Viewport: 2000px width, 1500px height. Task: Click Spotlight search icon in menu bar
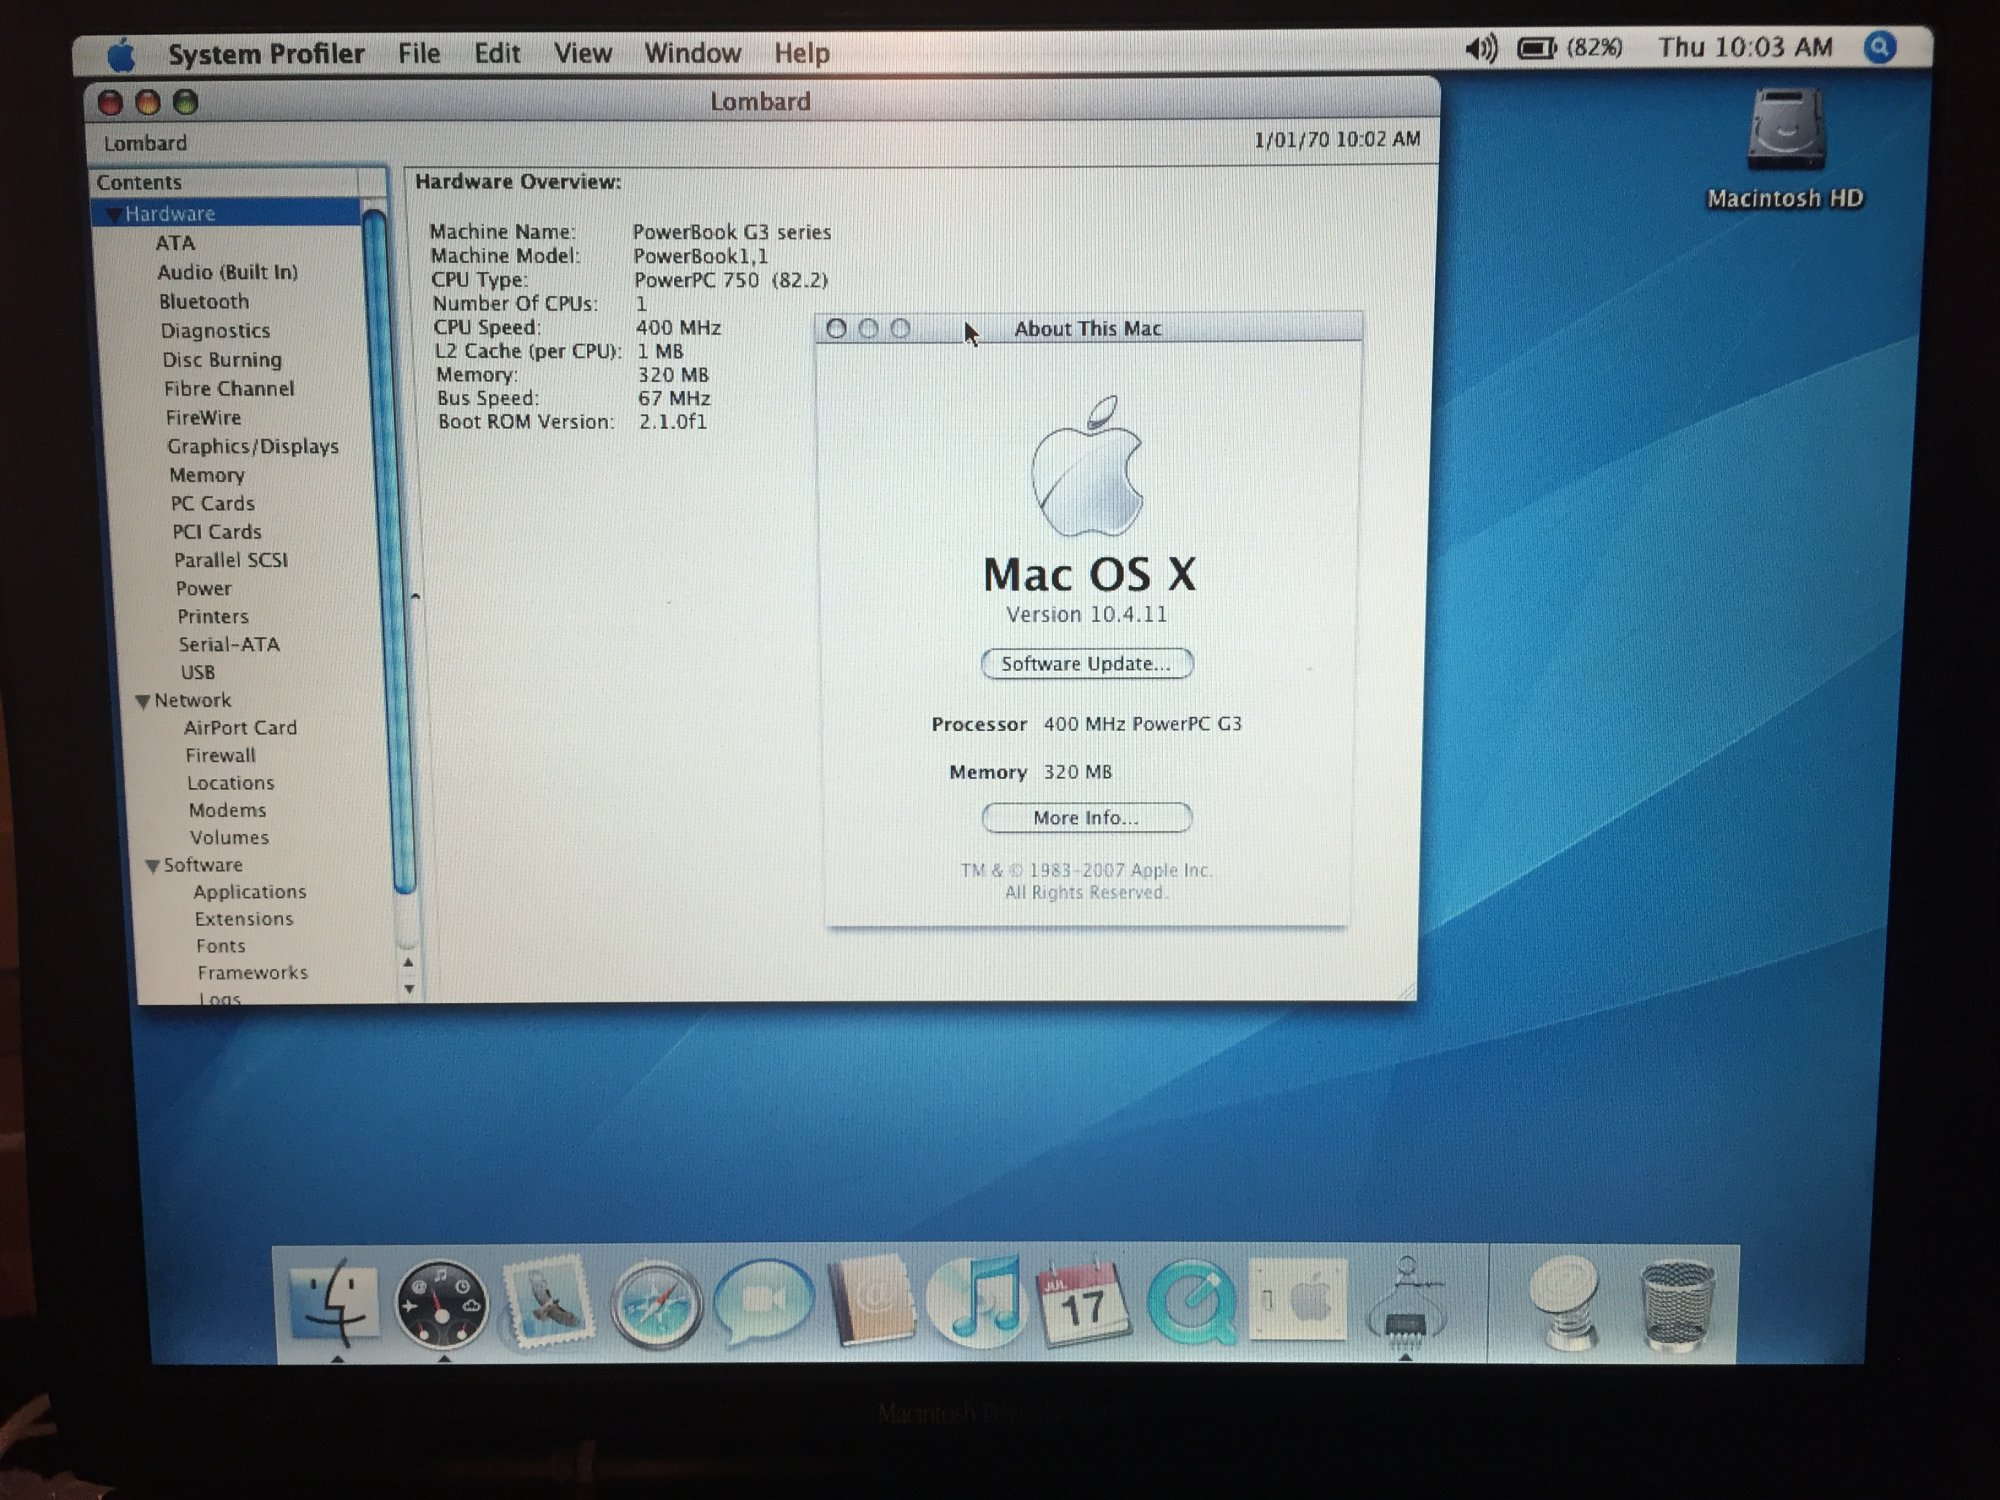[1879, 47]
